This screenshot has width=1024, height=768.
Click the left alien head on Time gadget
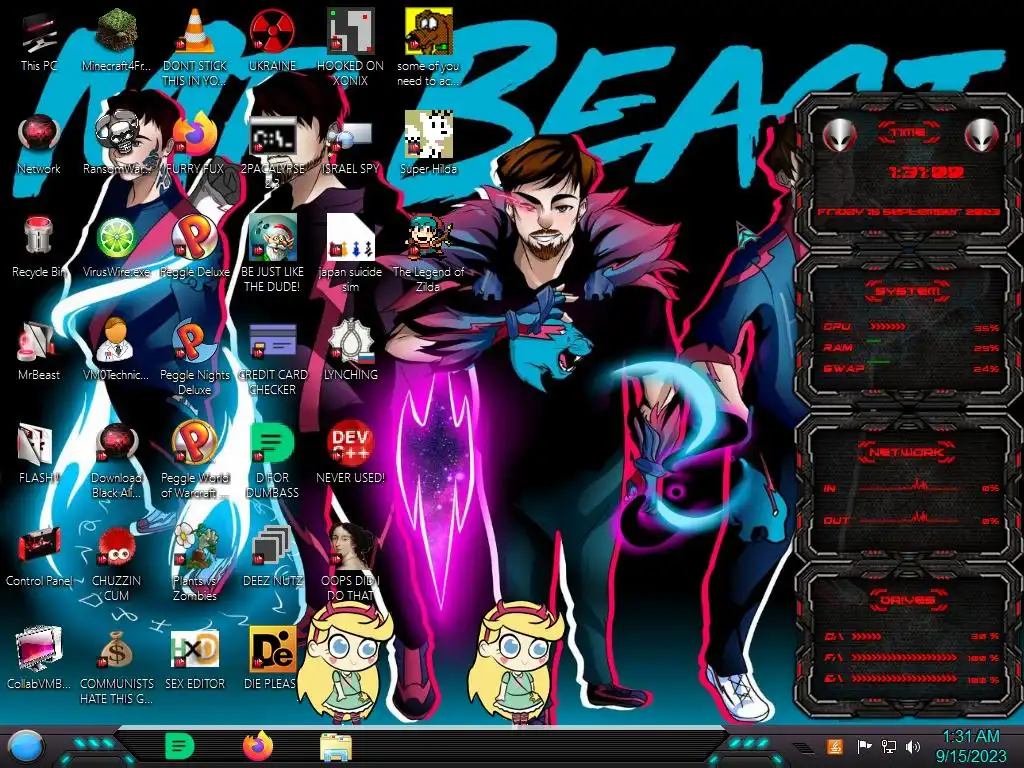pyautogui.click(x=839, y=135)
